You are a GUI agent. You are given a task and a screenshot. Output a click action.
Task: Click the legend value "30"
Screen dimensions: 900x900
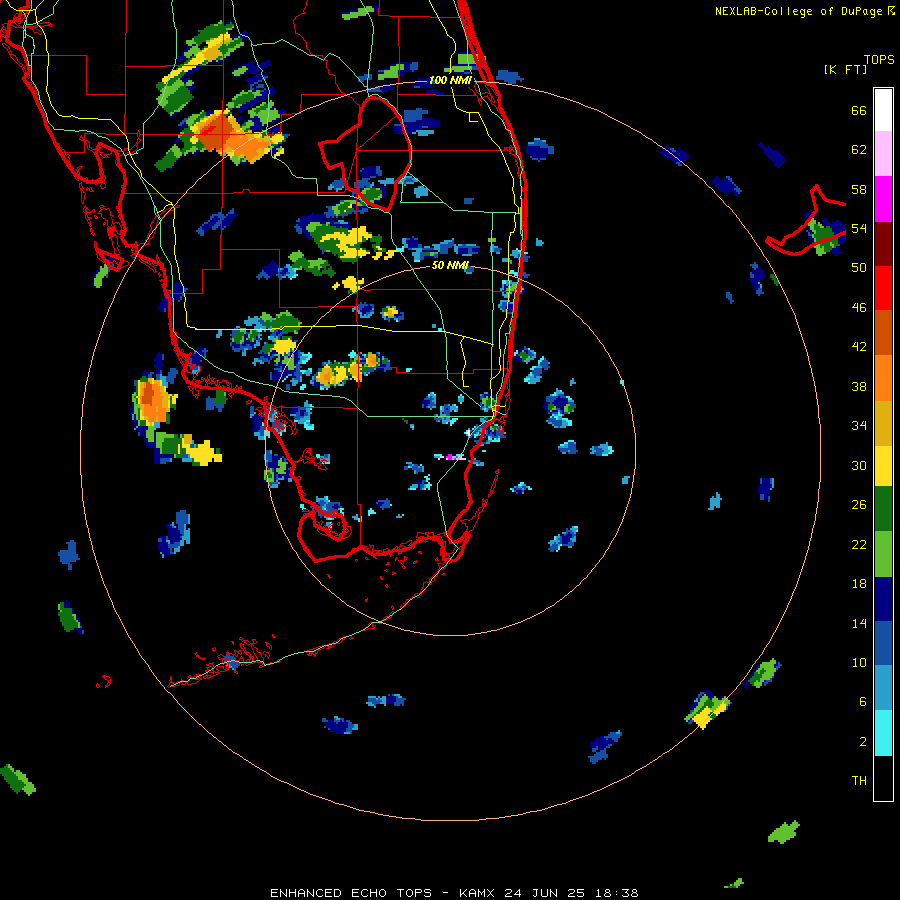pyautogui.click(x=859, y=465)
